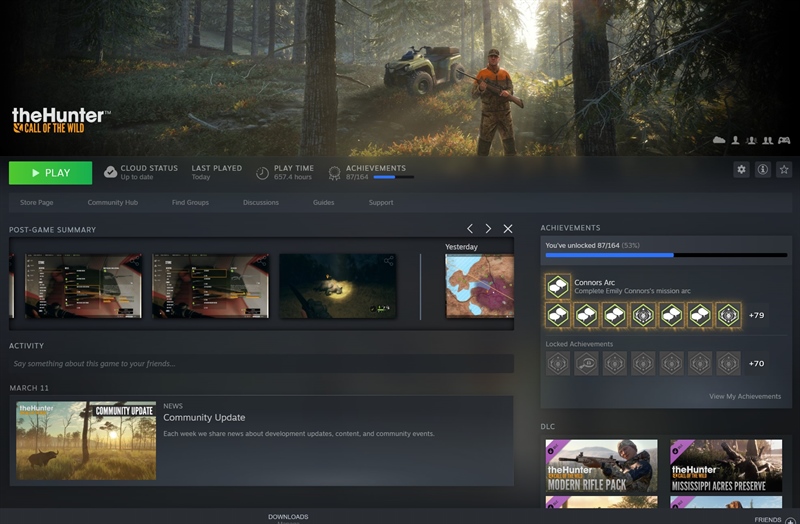Click the 'LAST PLAYED' label
The height and width of the screenshot is (524, 800).
pyautogui.click(x=217, y=168)
